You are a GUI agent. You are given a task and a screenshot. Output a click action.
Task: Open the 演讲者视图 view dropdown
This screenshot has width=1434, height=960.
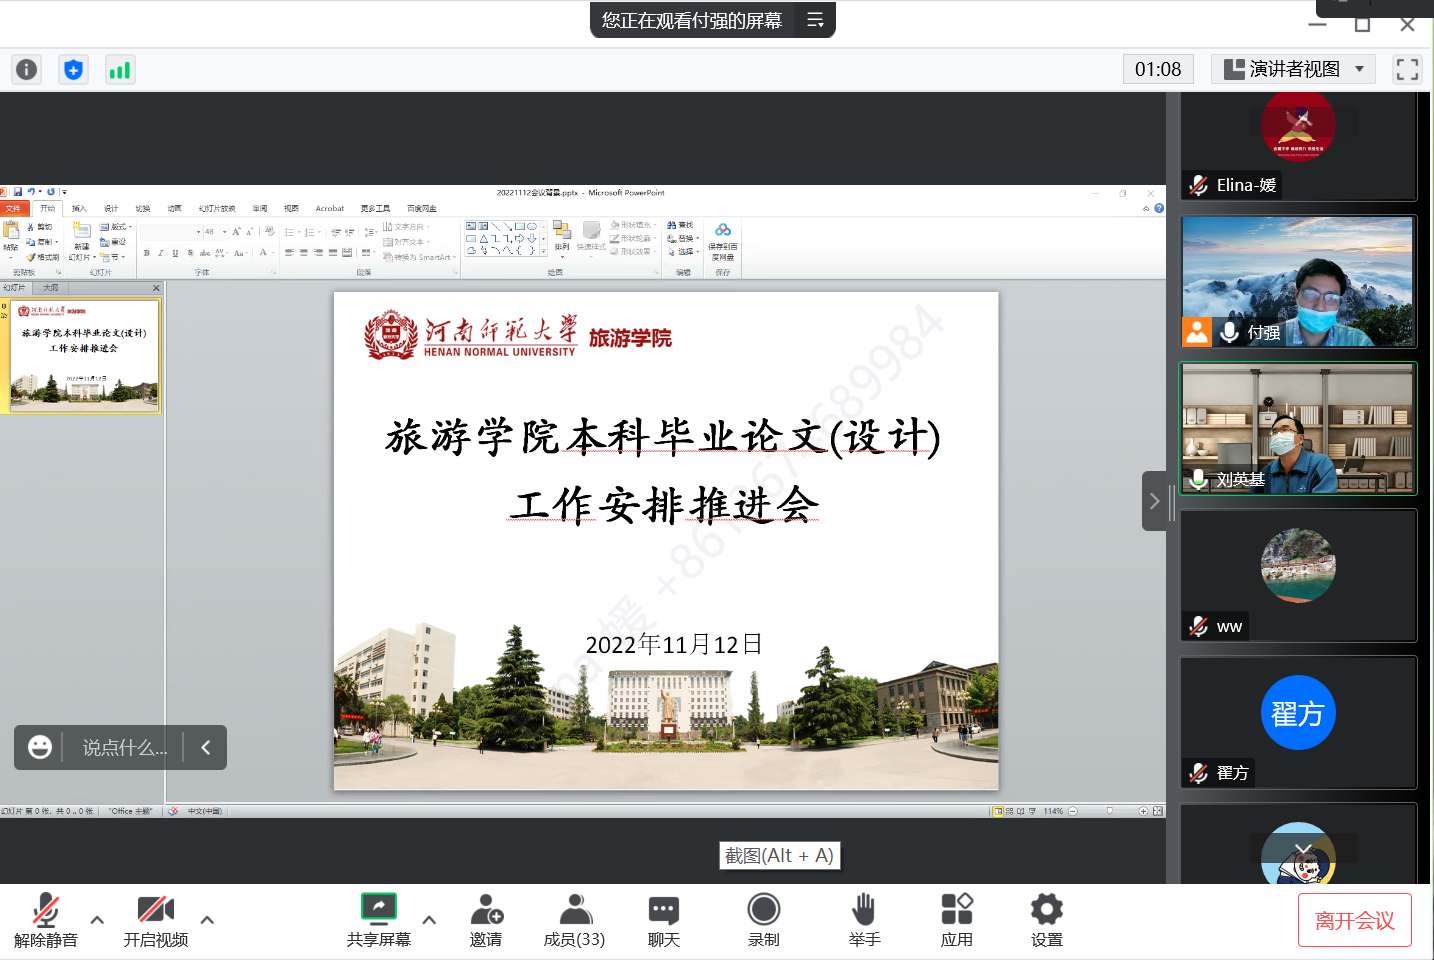[x=1293, y=69]
